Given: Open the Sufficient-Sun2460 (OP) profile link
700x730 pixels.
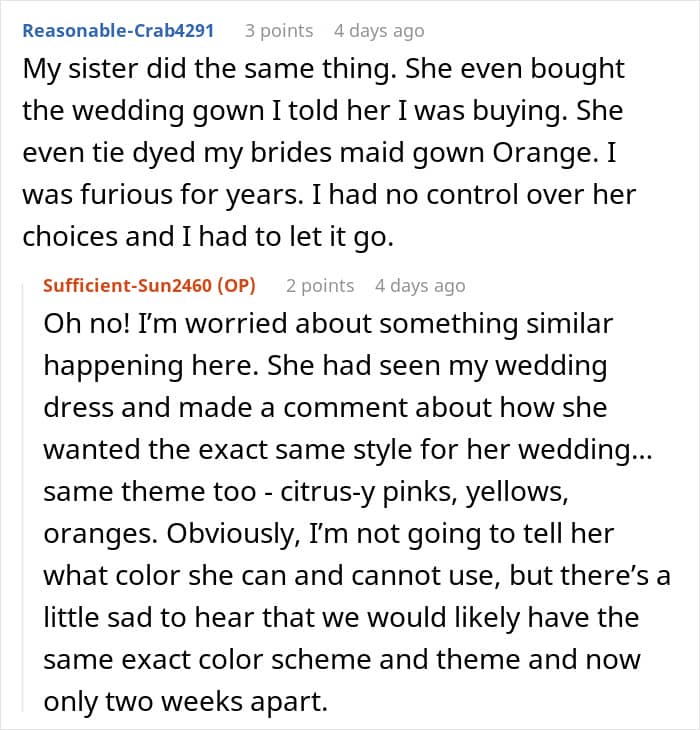Looking at the screenshot, I should click(x=149, y=285).
